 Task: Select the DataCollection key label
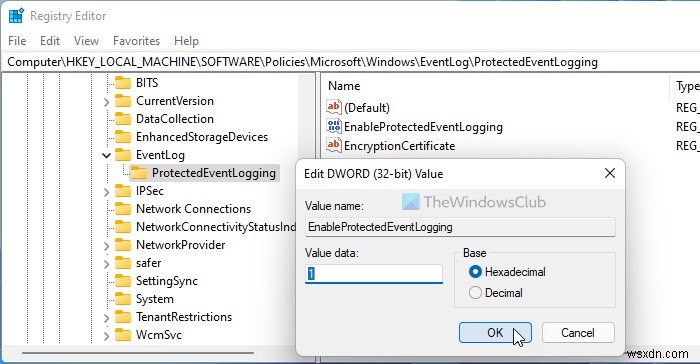pos(175,119)
